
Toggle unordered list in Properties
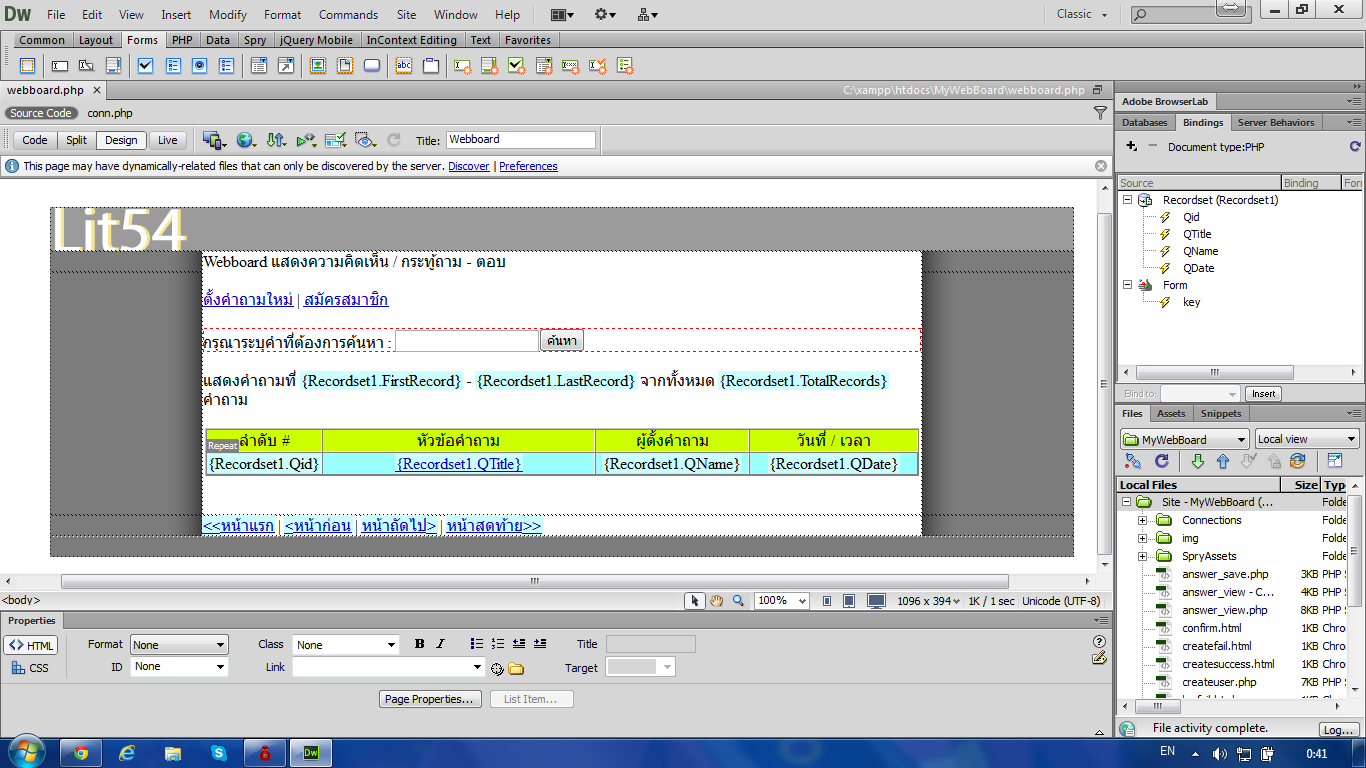pyautogui.click(x=477, y=644)
